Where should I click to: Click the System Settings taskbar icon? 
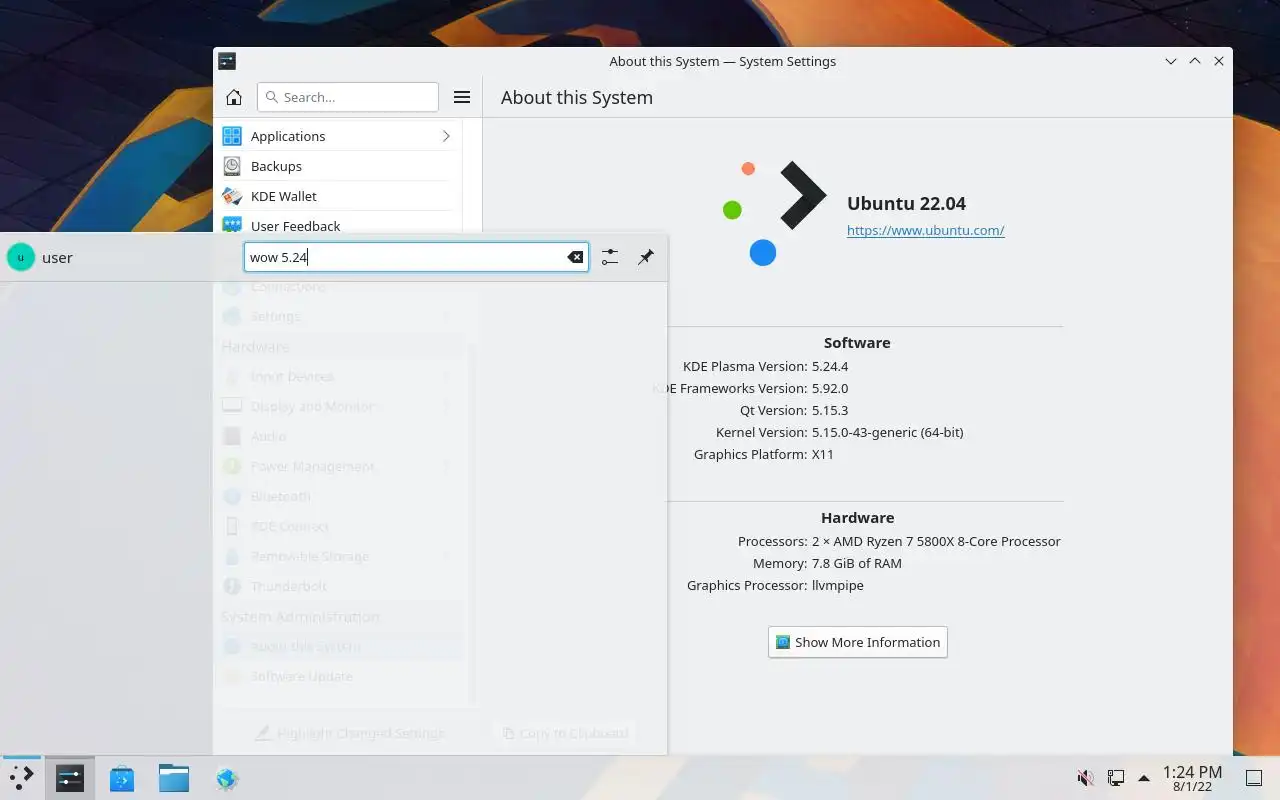point(70,778)
